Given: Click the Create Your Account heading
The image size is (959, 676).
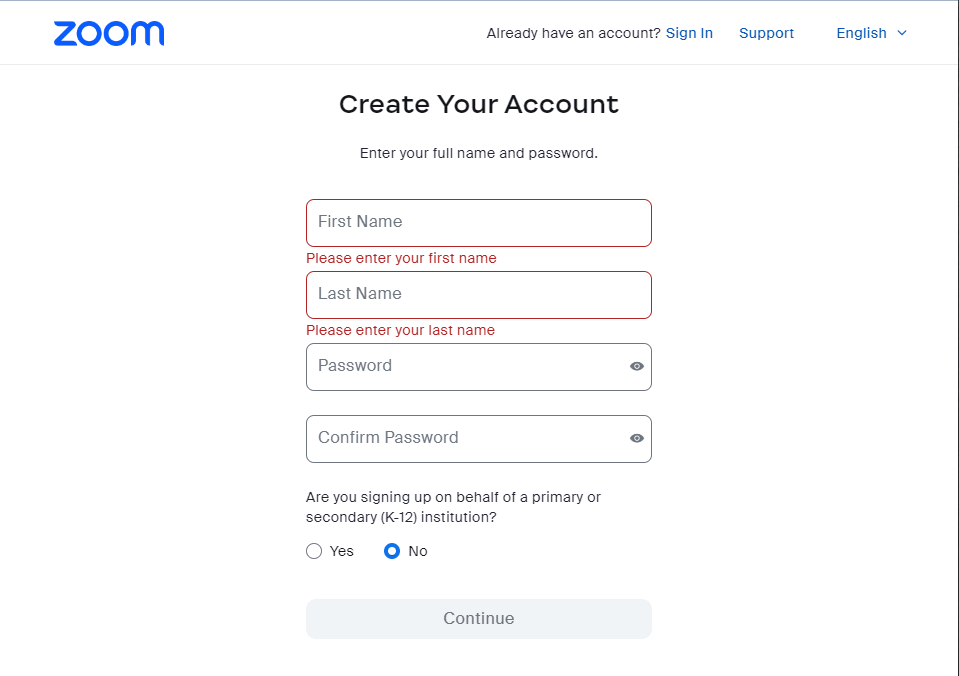Looking at the screenshot, I should tap(479, 104).
